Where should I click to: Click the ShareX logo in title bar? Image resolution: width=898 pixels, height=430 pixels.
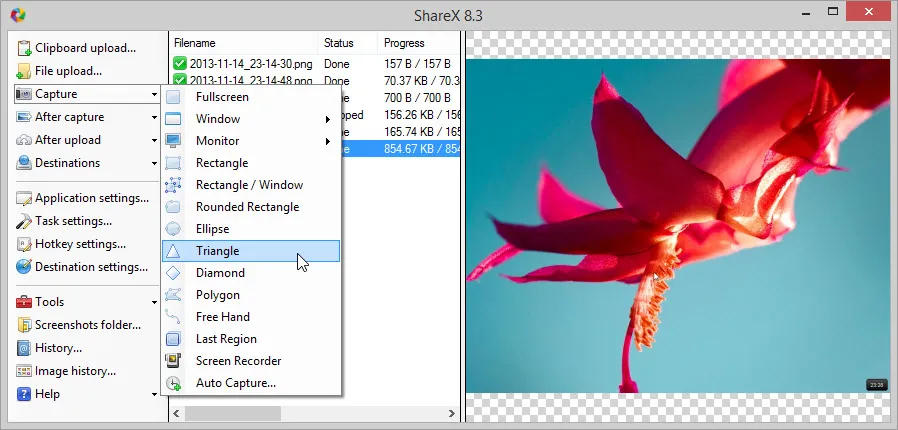coord(18,14)
